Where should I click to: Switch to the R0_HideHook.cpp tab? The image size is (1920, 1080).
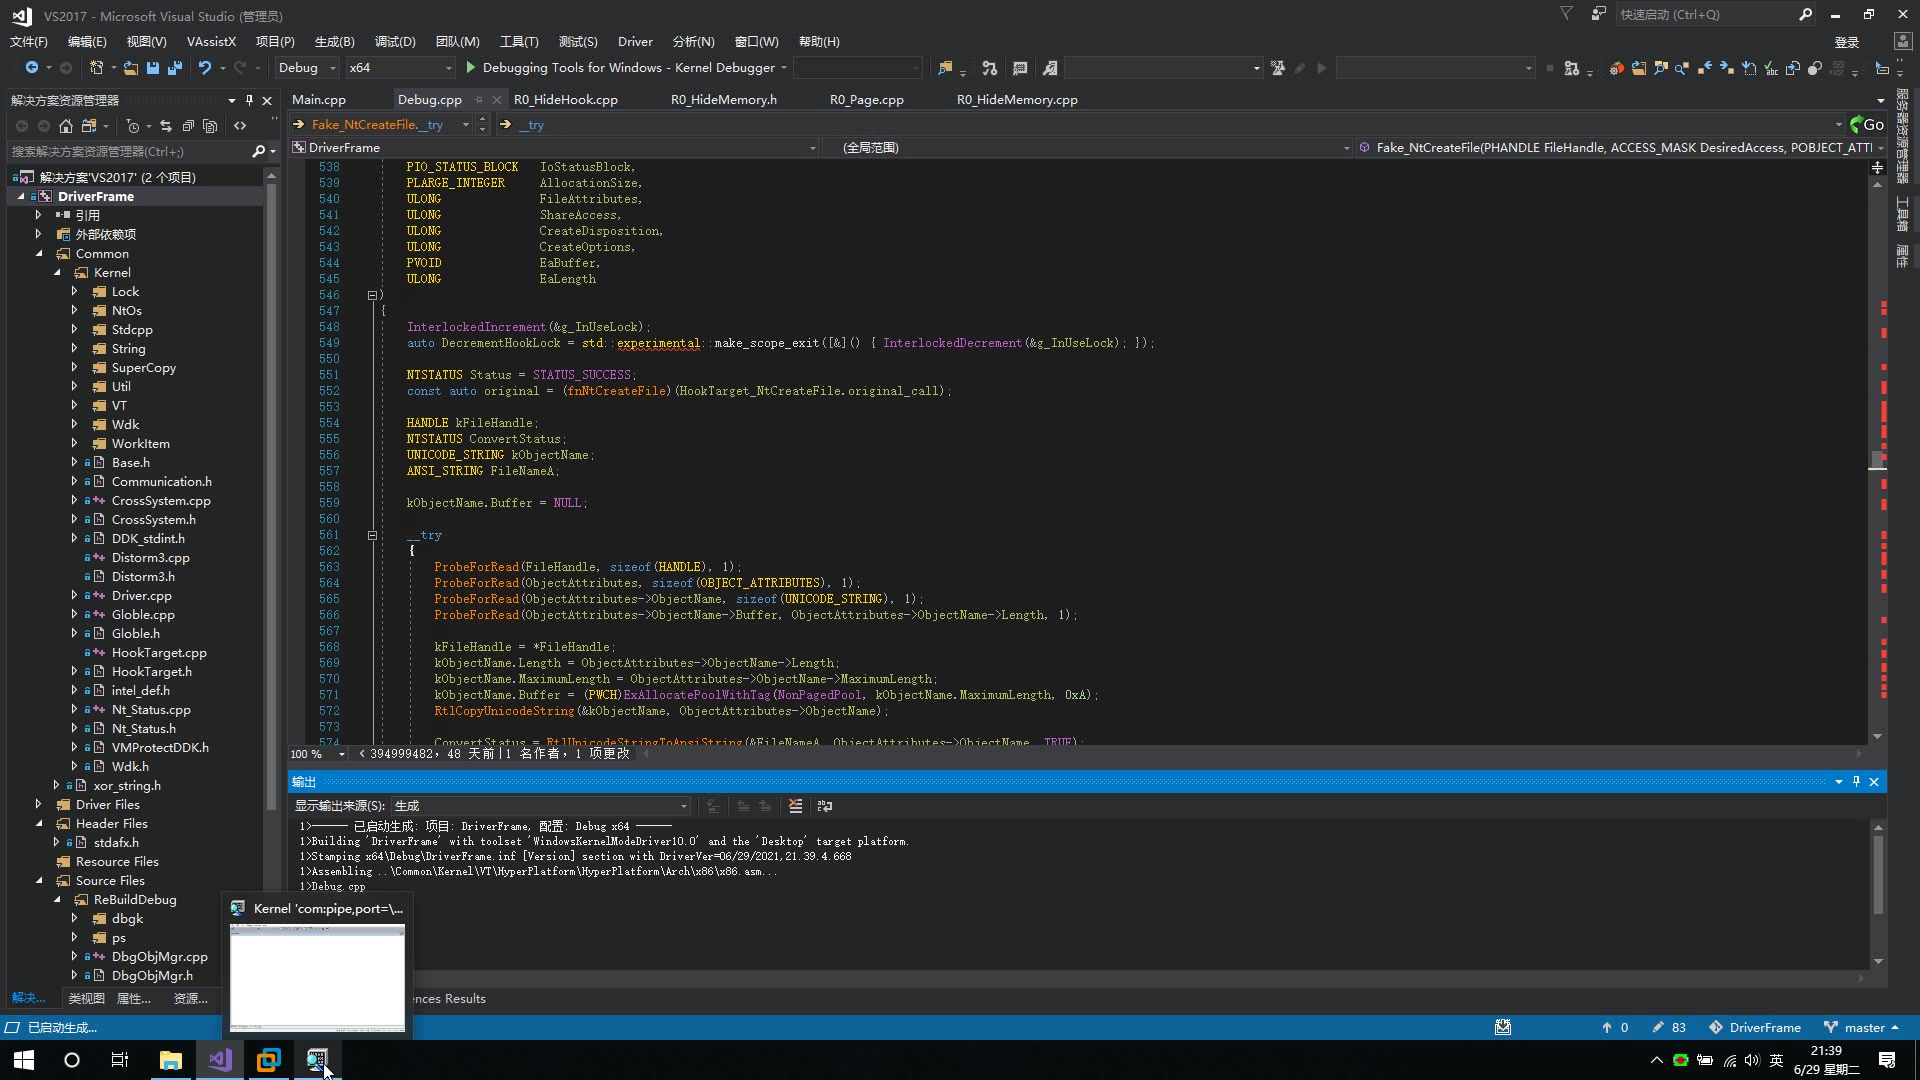565,100
